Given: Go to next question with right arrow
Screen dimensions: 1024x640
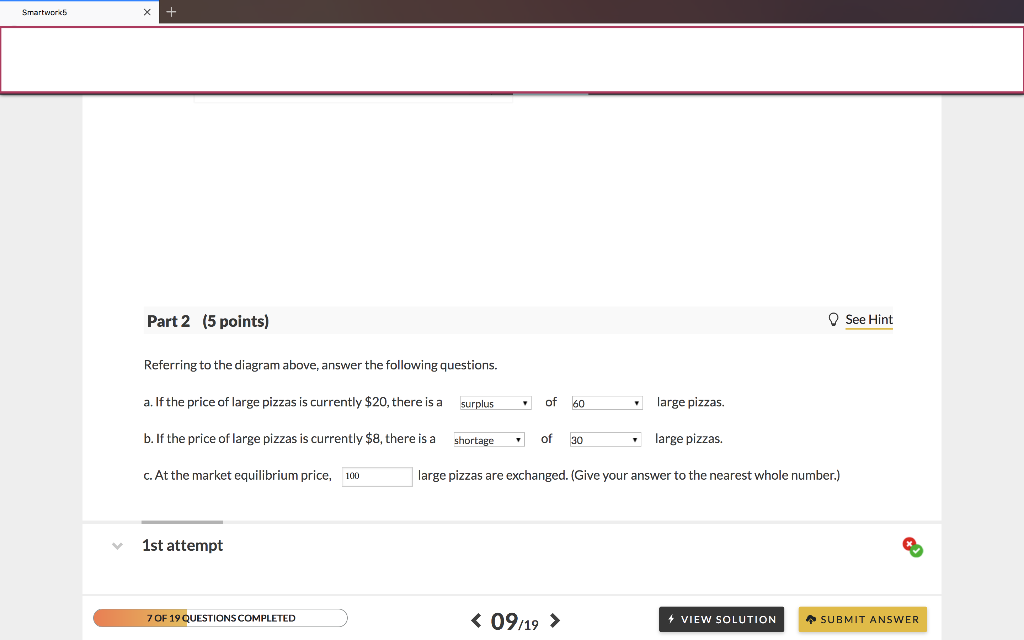Looking at the screenshot, I should coord(554,620).
